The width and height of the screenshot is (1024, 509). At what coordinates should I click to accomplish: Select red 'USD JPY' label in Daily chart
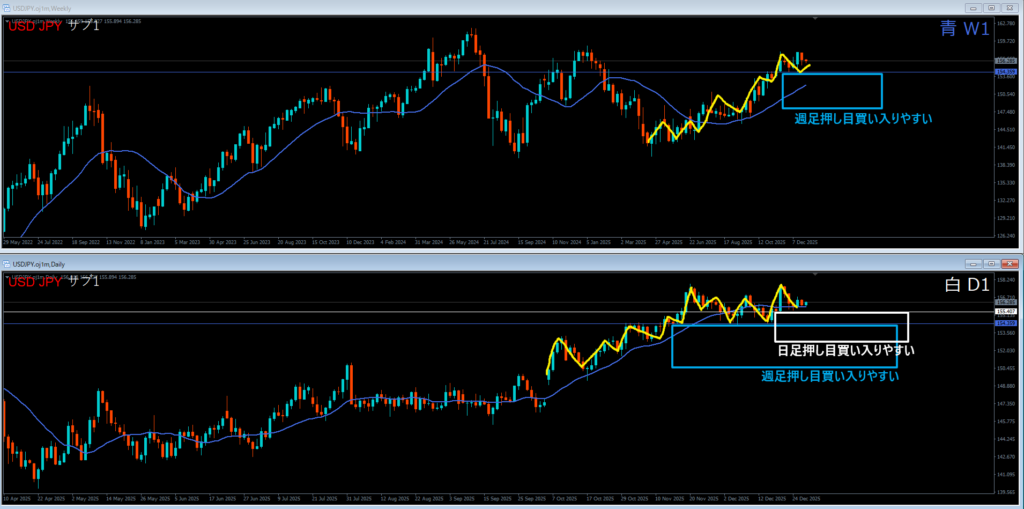click(x=33, y=283)
